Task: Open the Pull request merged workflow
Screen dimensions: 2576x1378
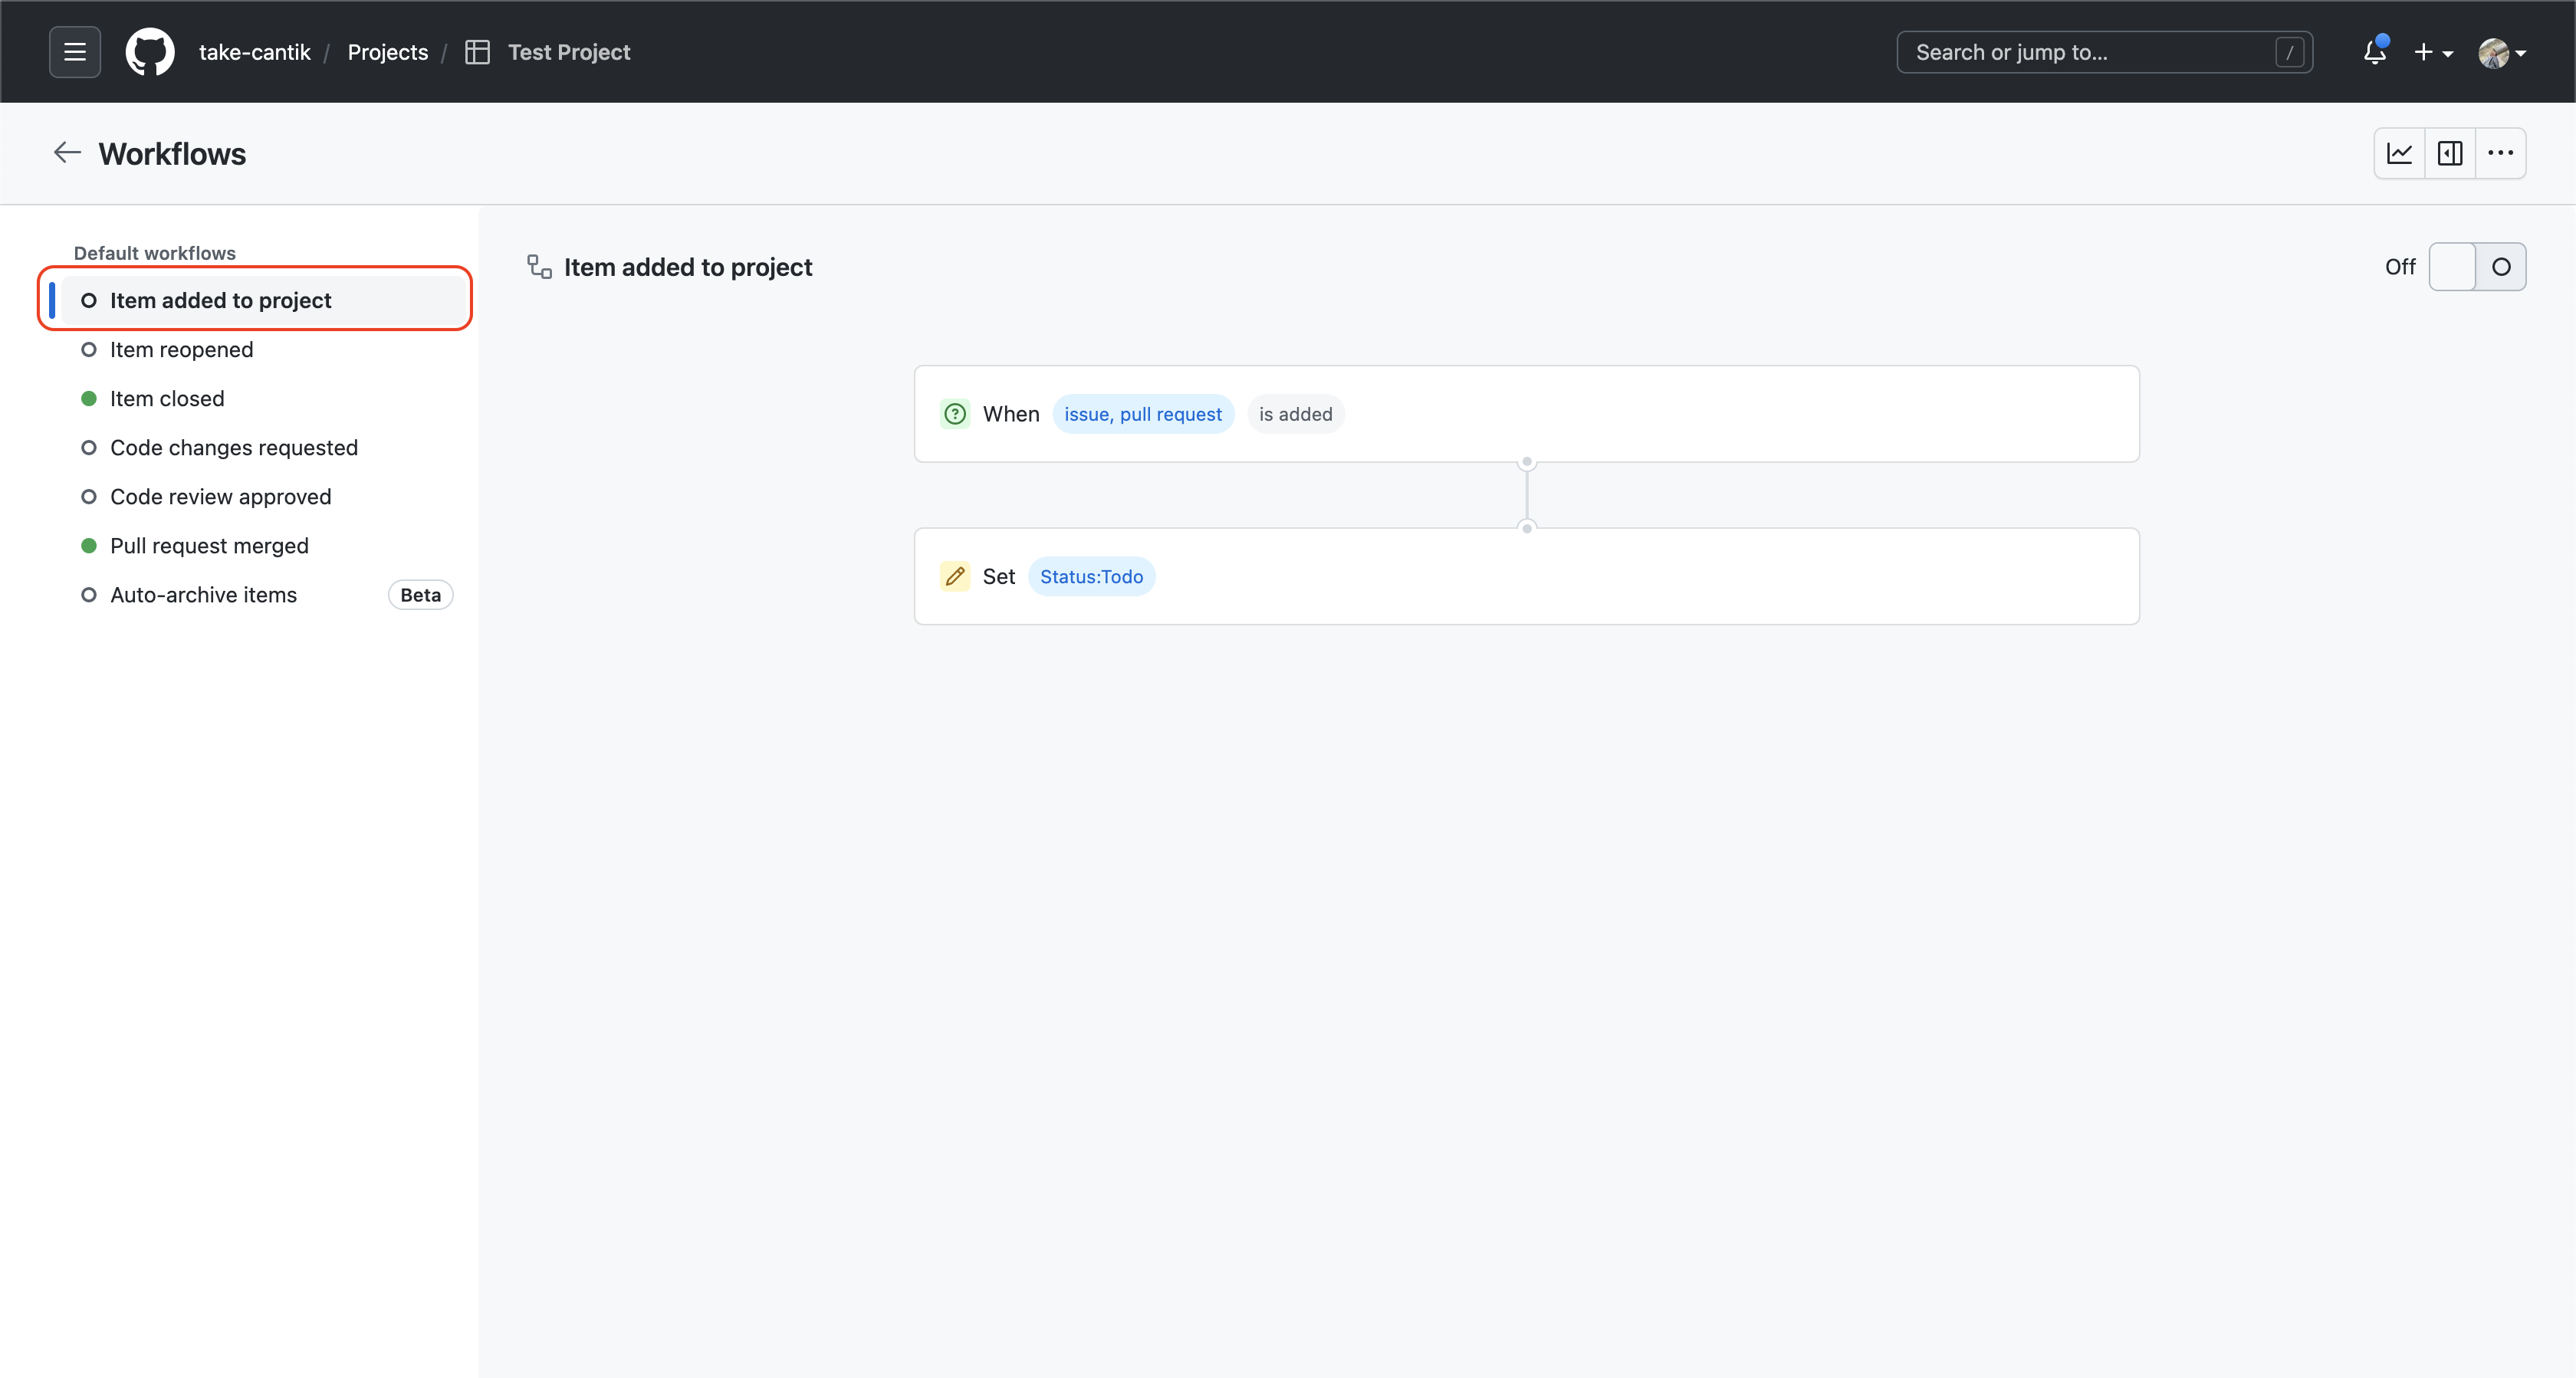Action: pyautogui.click(x=209, y=546)
